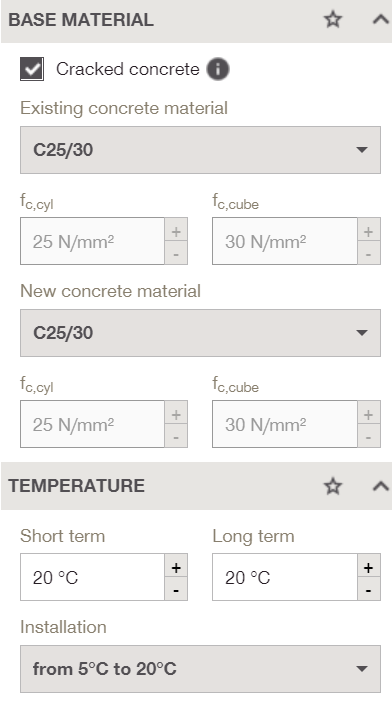
Task: Decrease Long term temperature with minus
Action: coord(369,590)
